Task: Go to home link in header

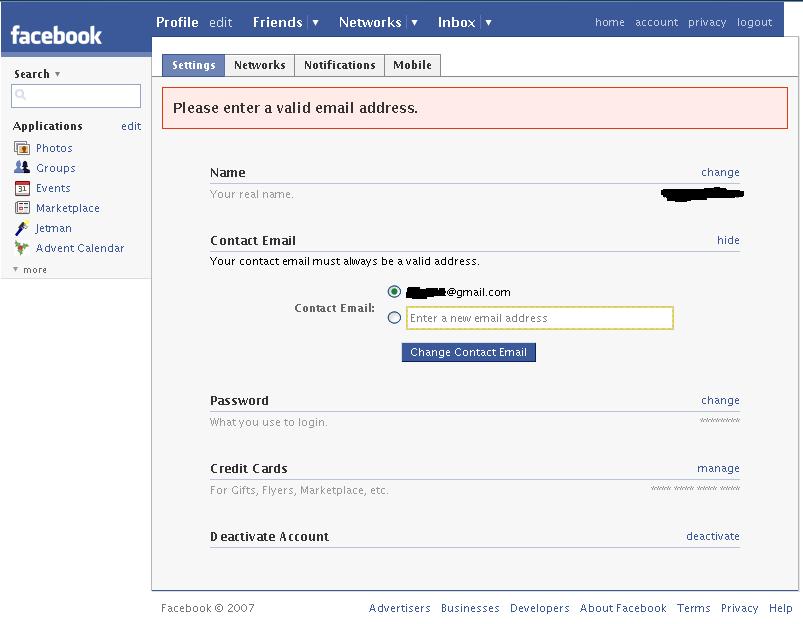Action: coord(609,22)
